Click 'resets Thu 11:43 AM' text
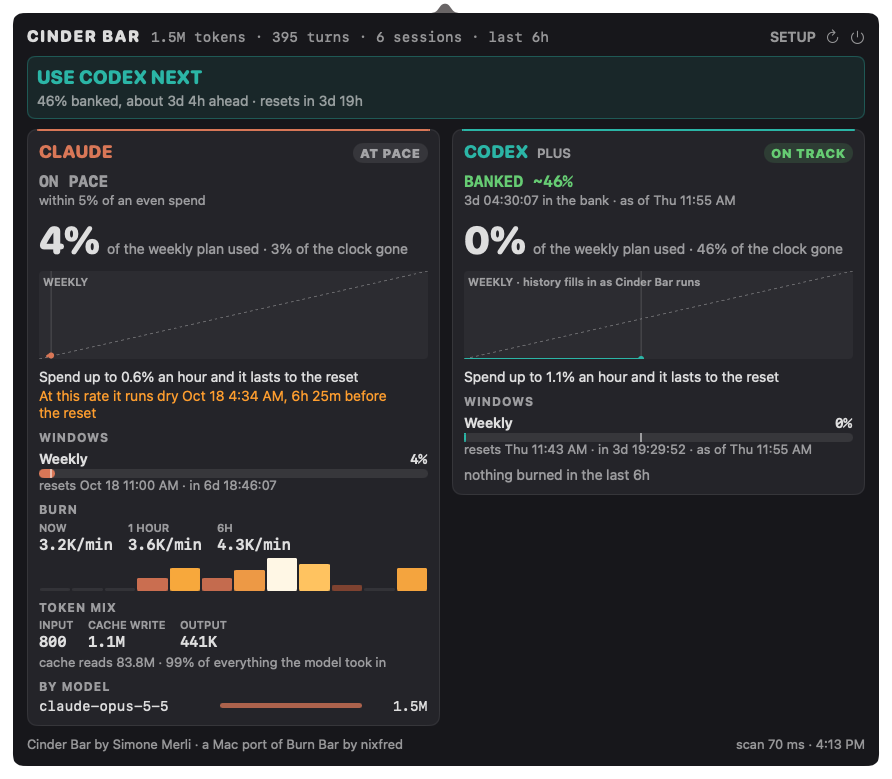 tap(525, 450)
